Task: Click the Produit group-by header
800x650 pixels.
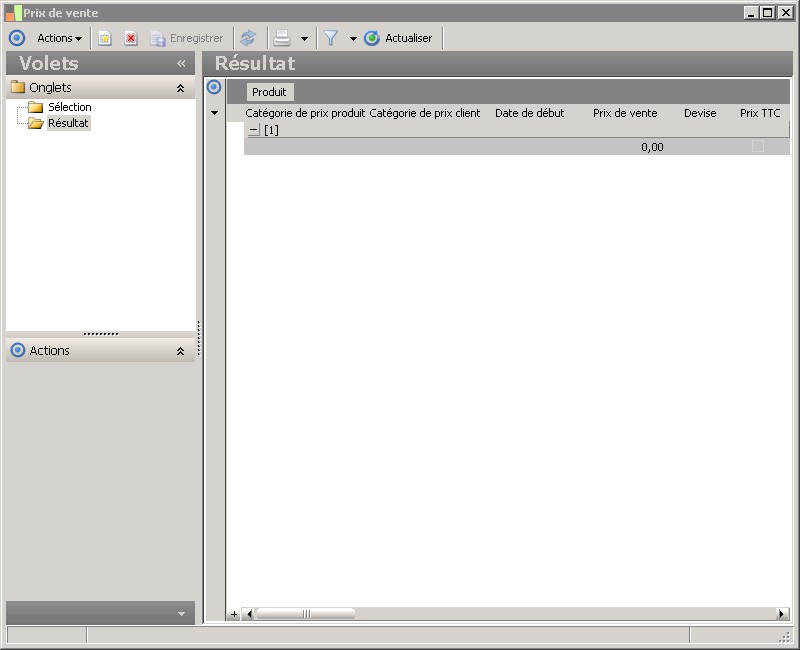Action: (x=269, y=92)
